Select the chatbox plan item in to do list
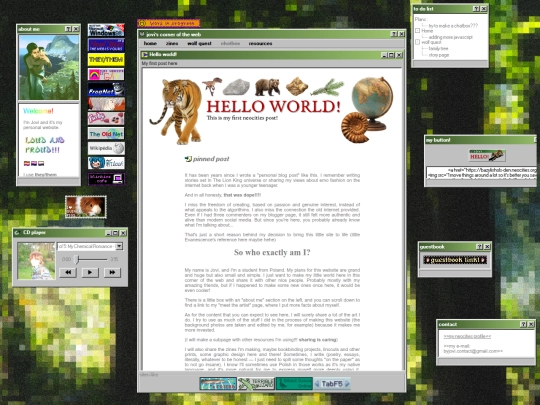Viewport: 540px width, 405px height. 453,25
